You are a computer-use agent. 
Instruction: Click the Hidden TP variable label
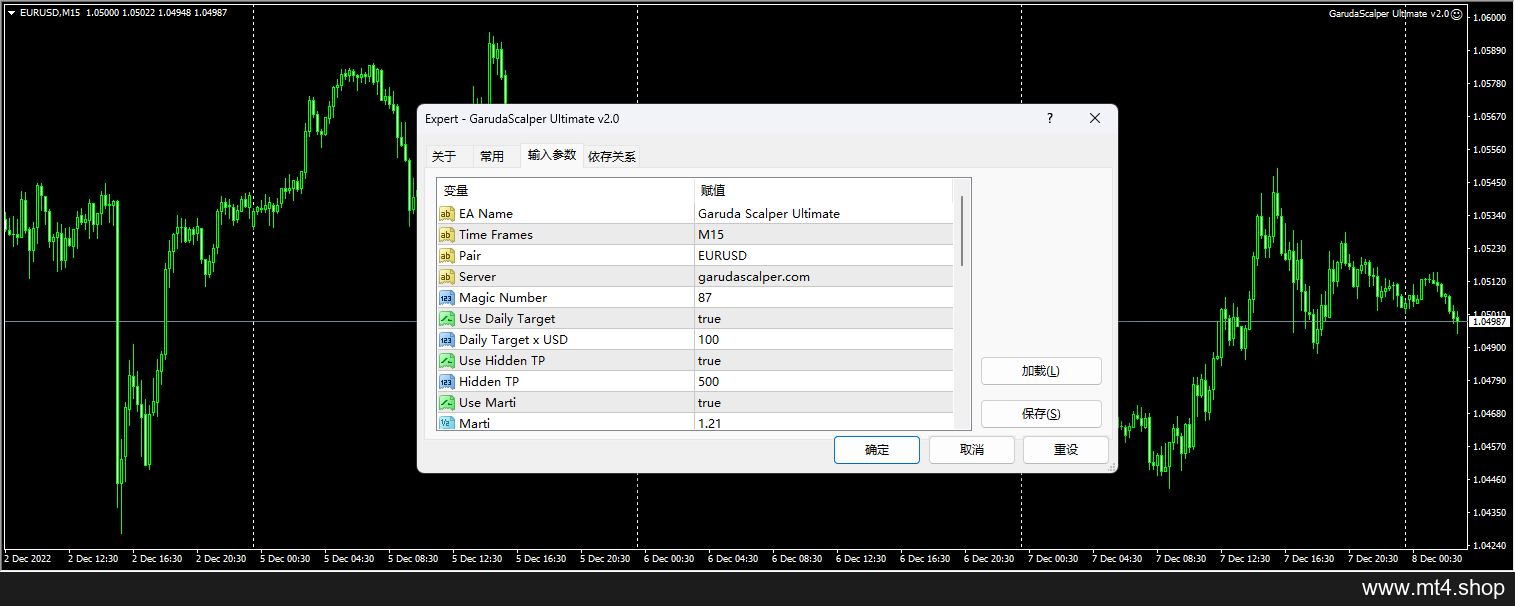489,382
